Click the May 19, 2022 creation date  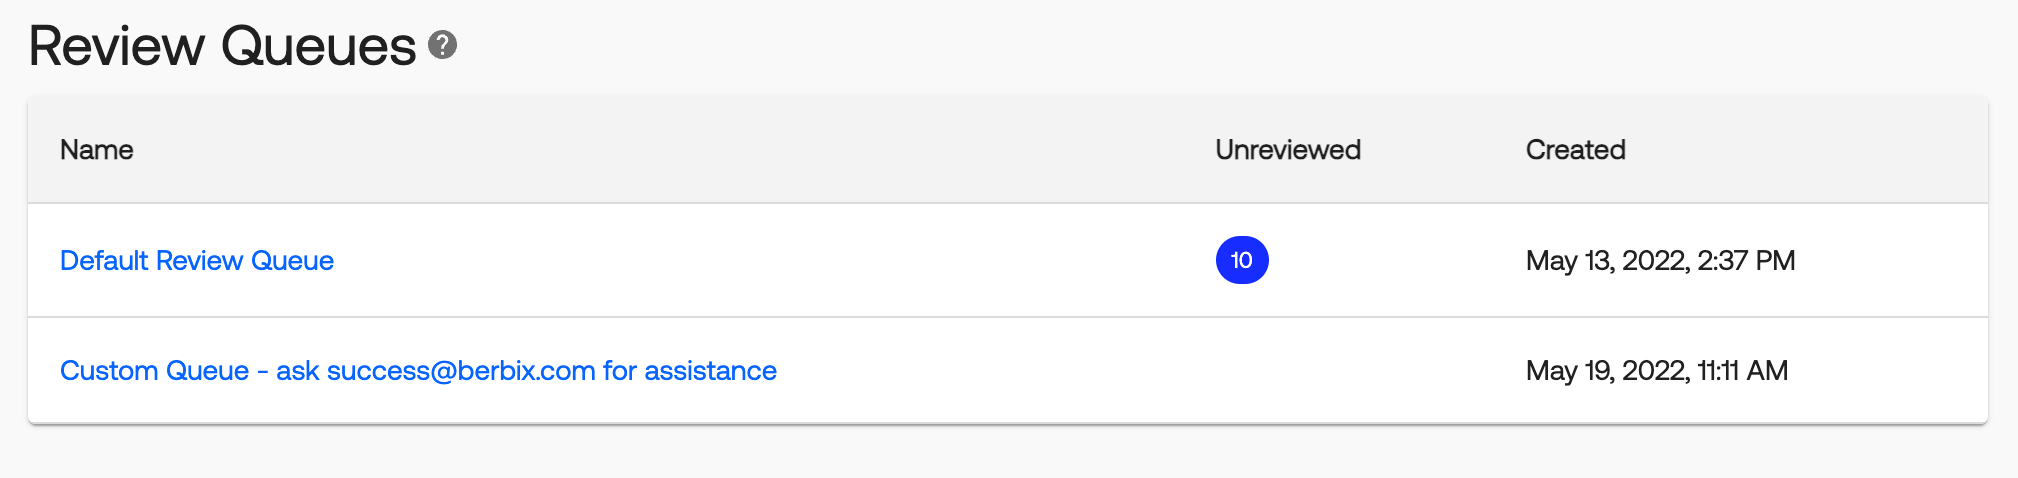click(x=1606, y=371)
